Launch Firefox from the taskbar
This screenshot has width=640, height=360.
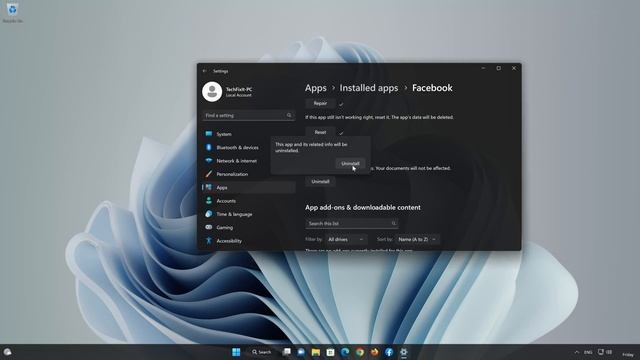coord(374,352)
